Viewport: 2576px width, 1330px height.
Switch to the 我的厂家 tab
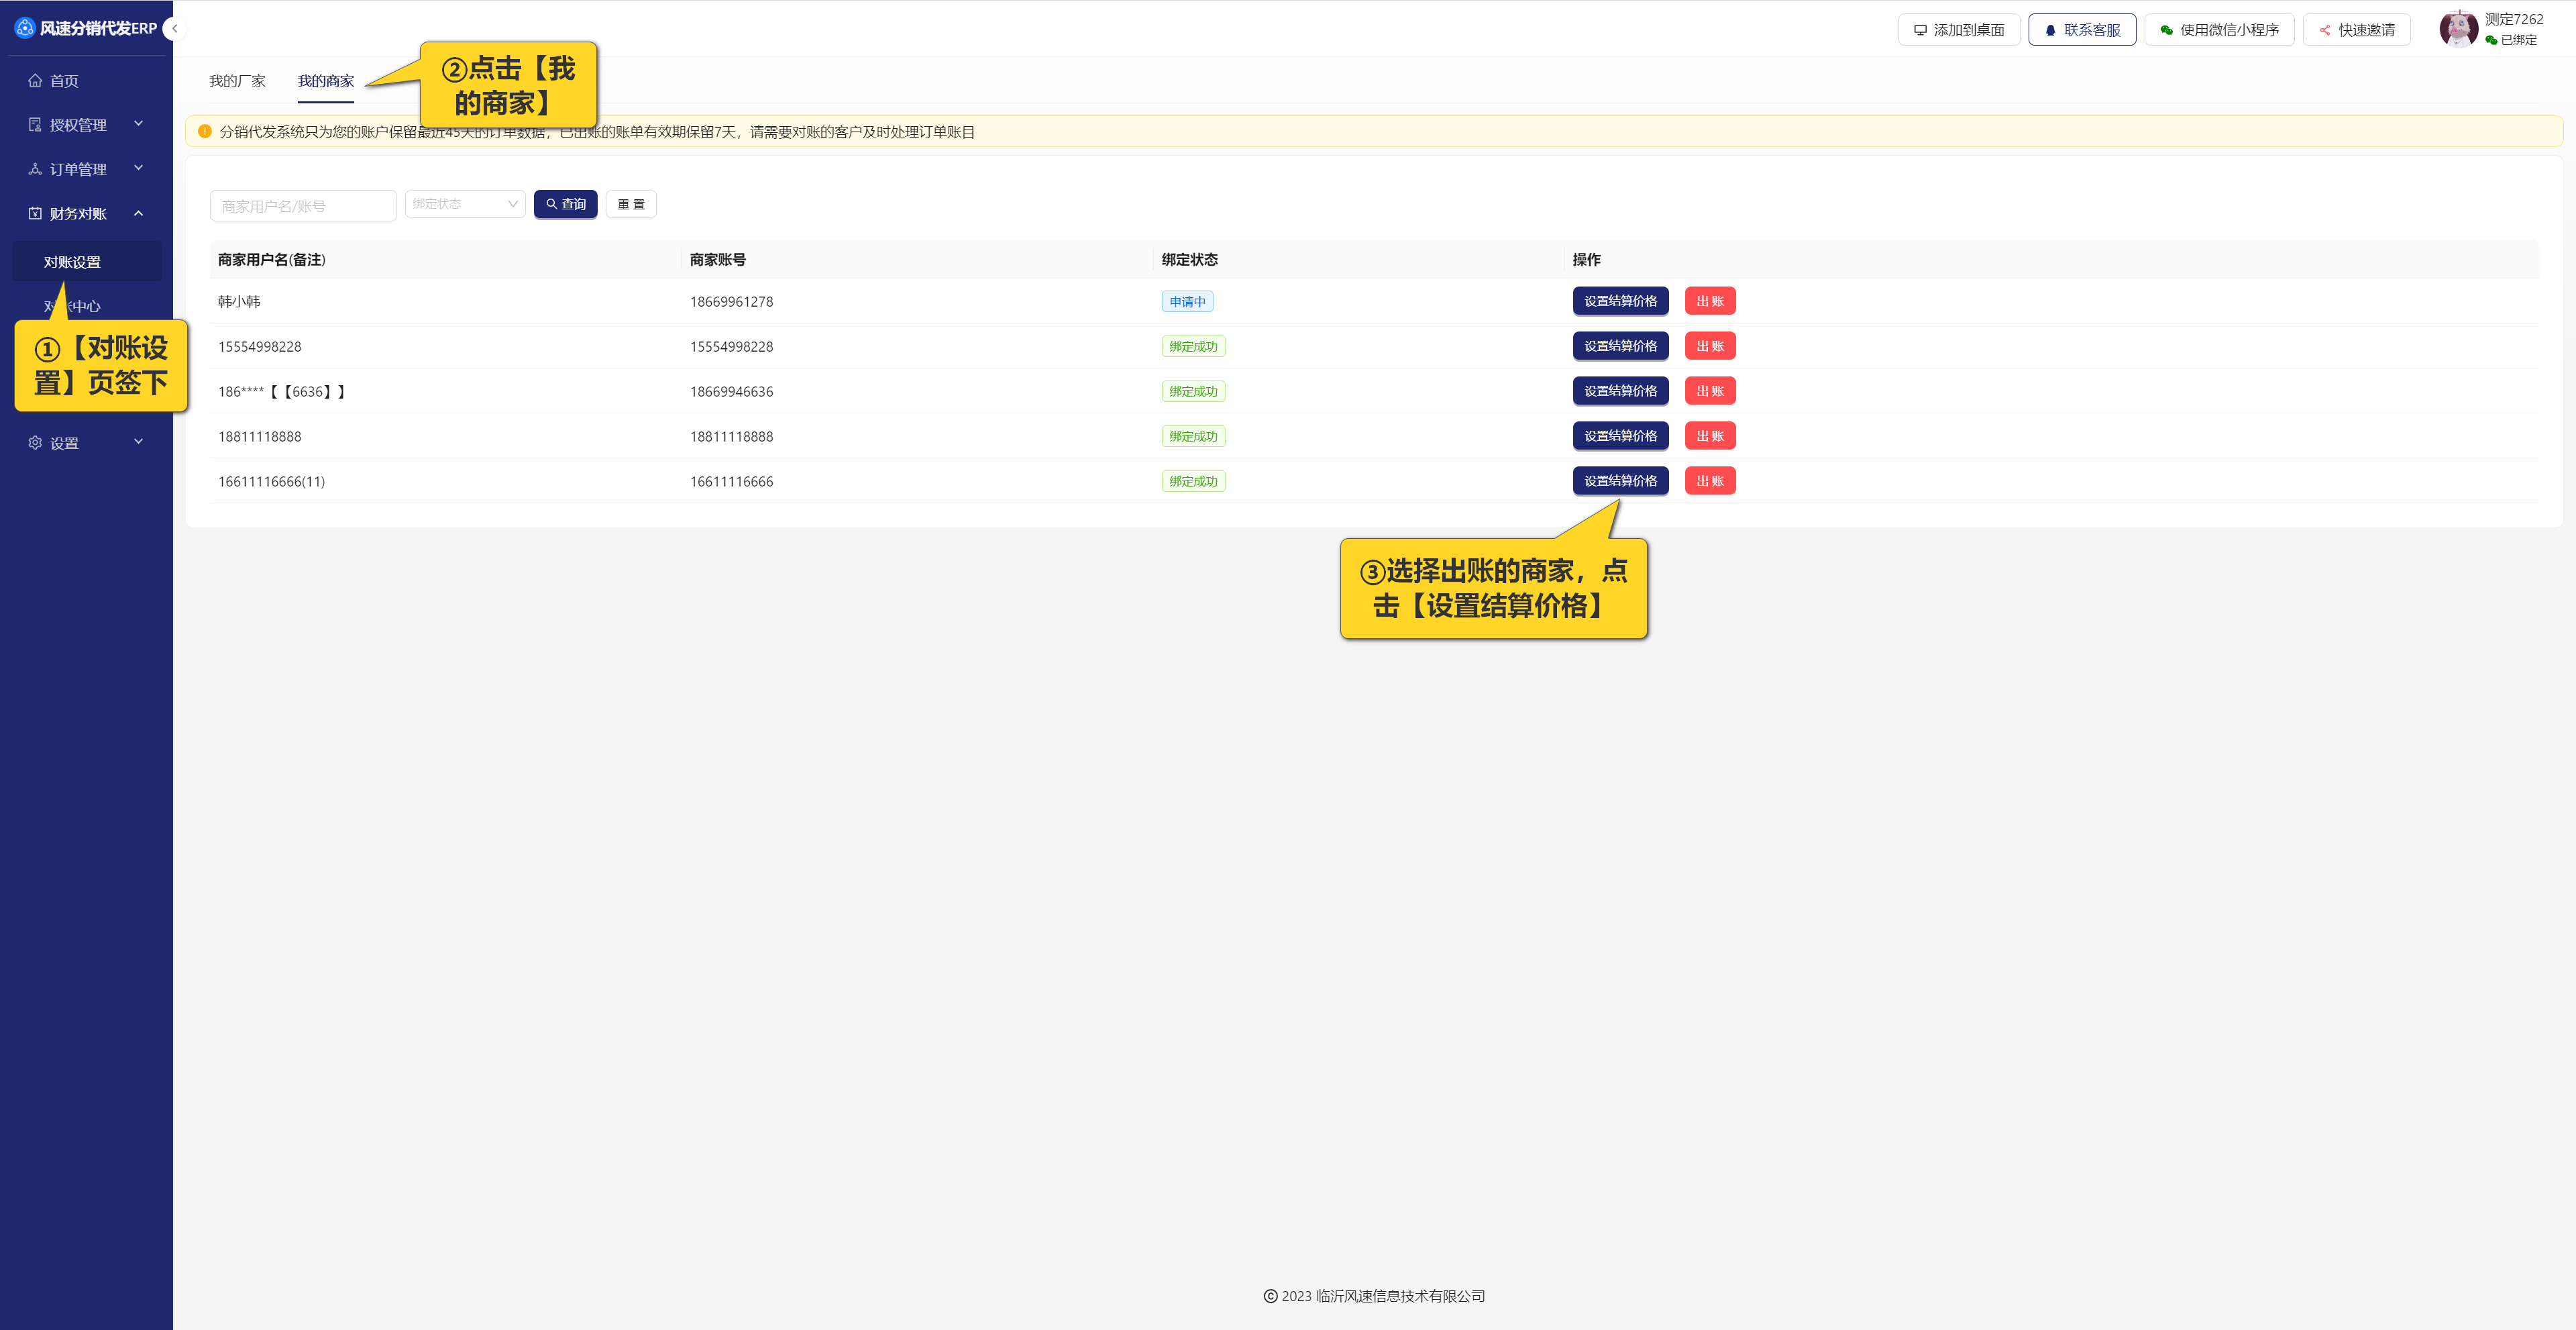point(237,81)
